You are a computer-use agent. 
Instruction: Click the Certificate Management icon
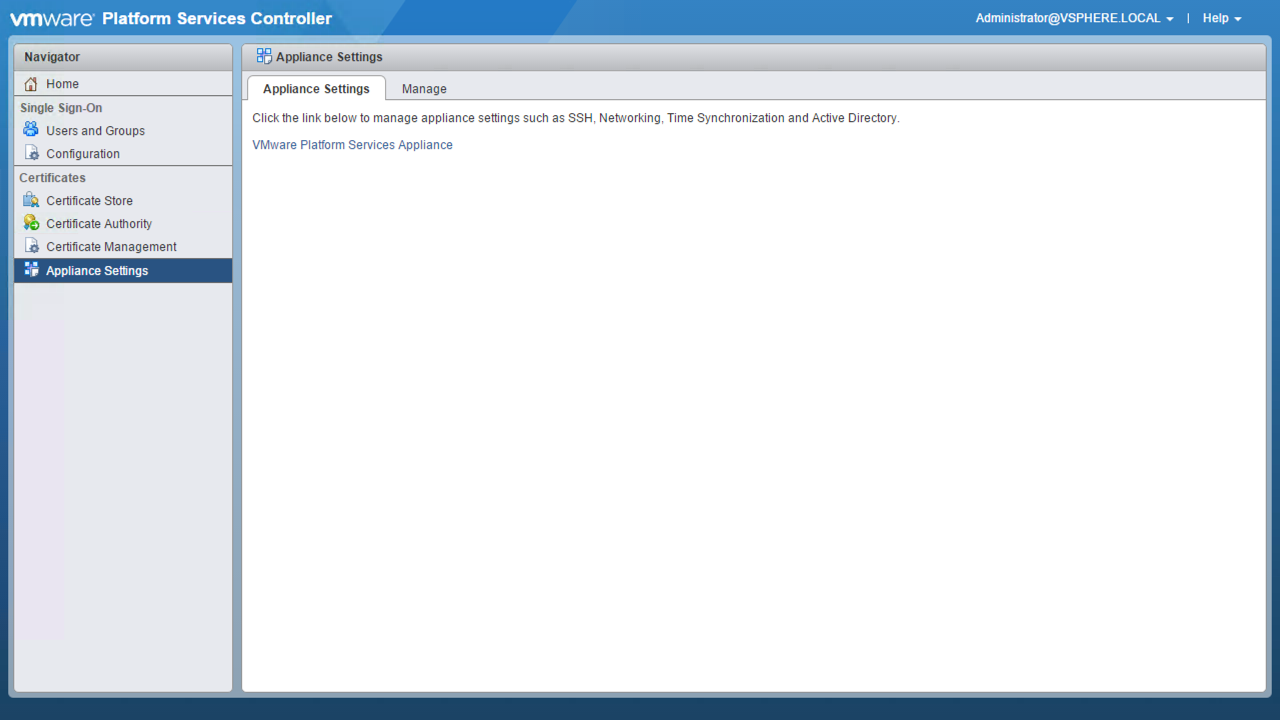click(31, 246)
